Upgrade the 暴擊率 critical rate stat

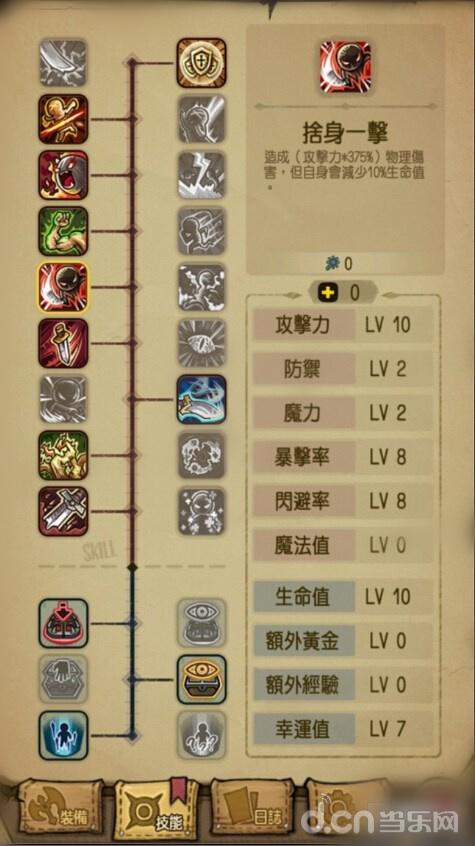[x=343, y=458]
